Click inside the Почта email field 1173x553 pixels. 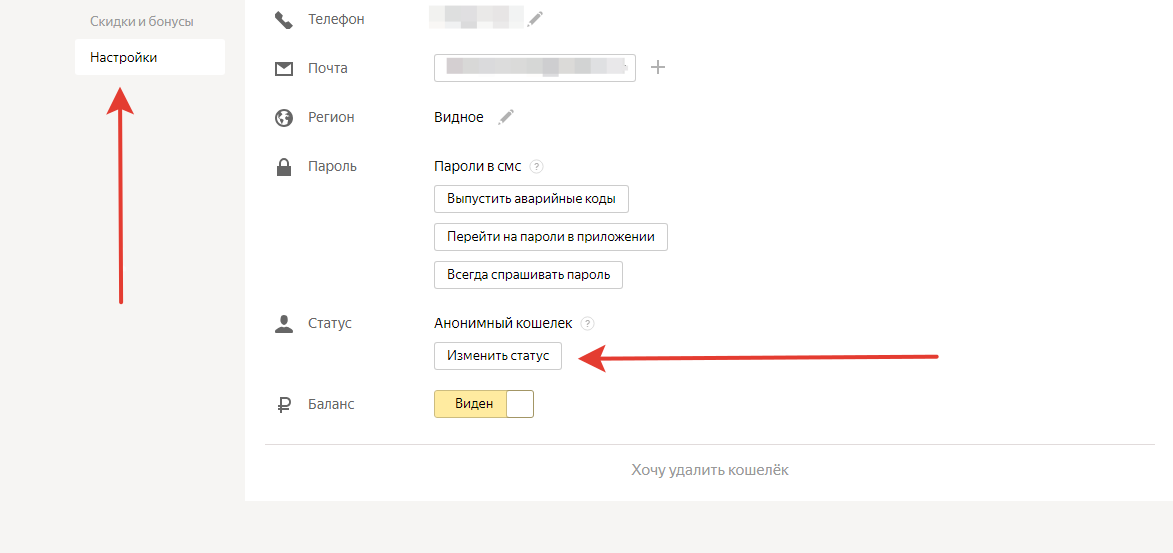(x=534, y=68)
